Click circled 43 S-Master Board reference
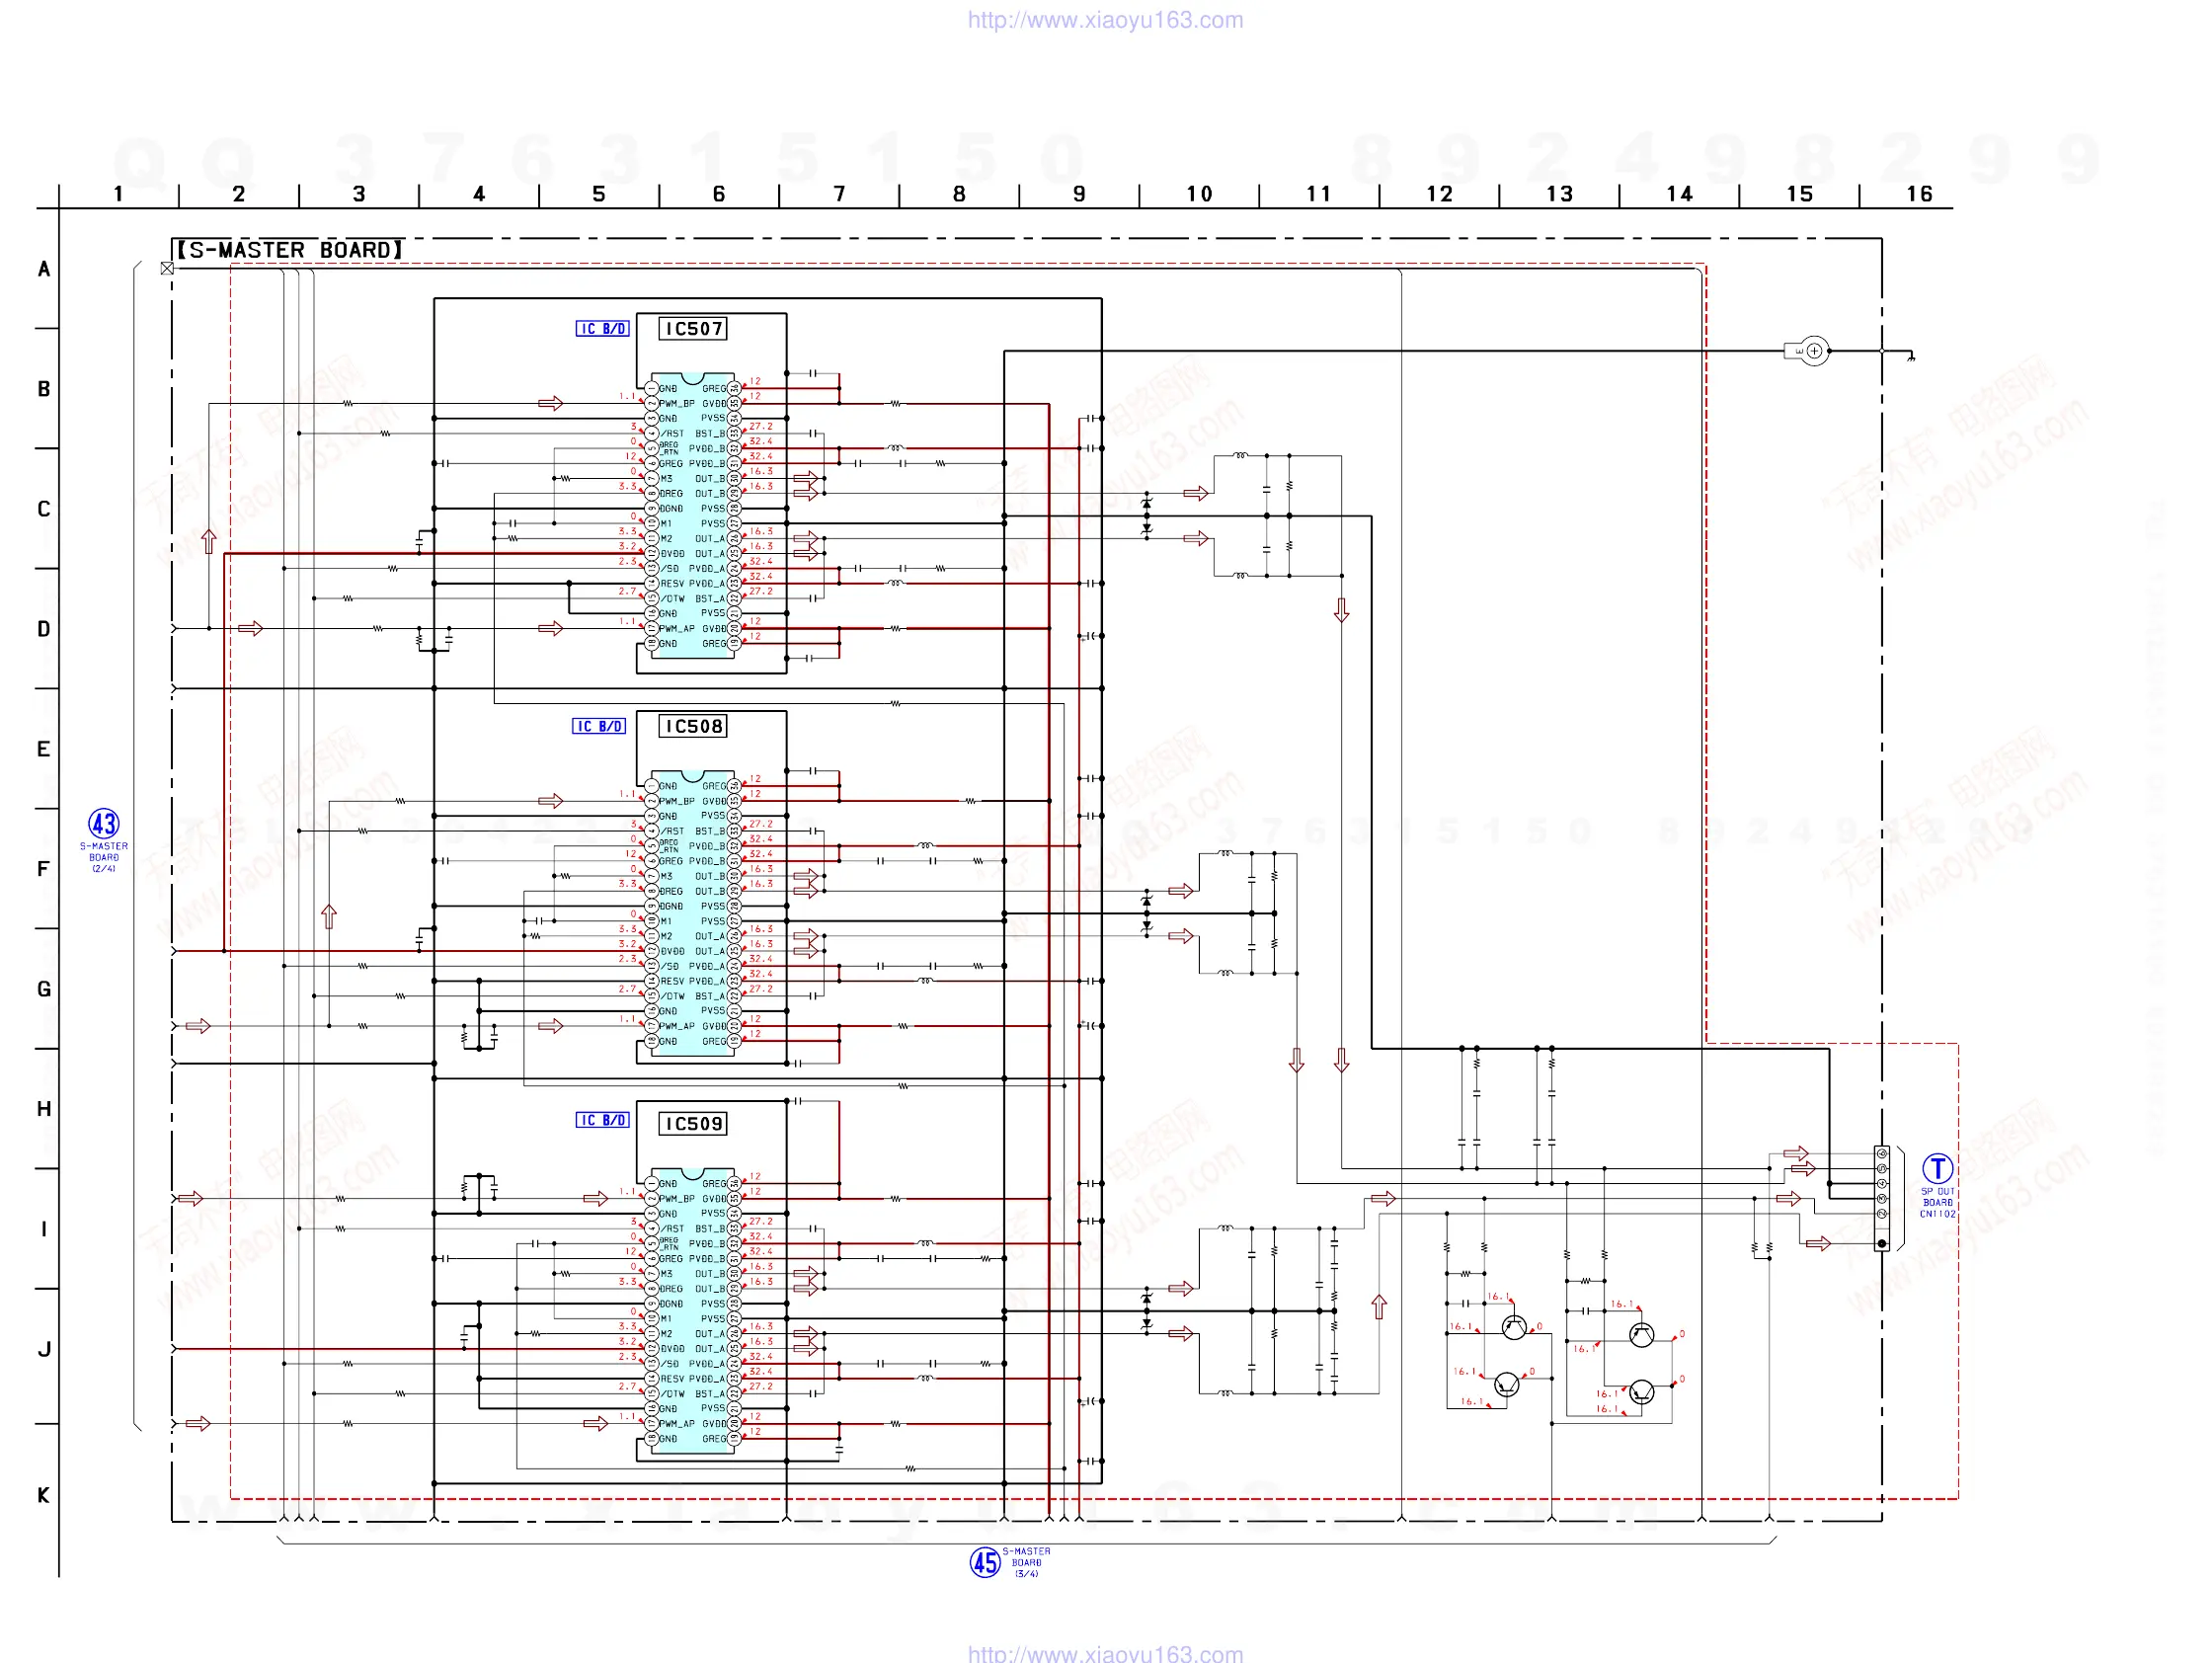 104,824
